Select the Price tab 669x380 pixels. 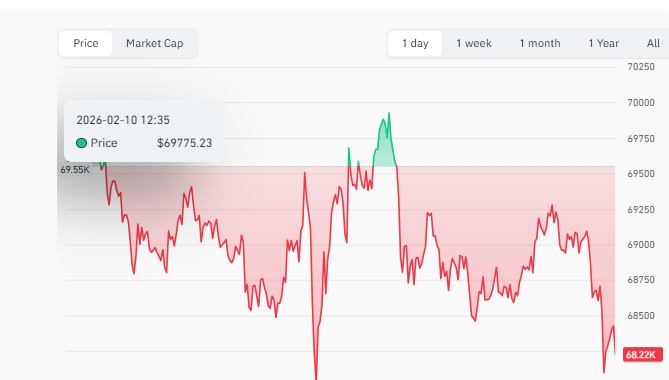click(x=85, y=43)
